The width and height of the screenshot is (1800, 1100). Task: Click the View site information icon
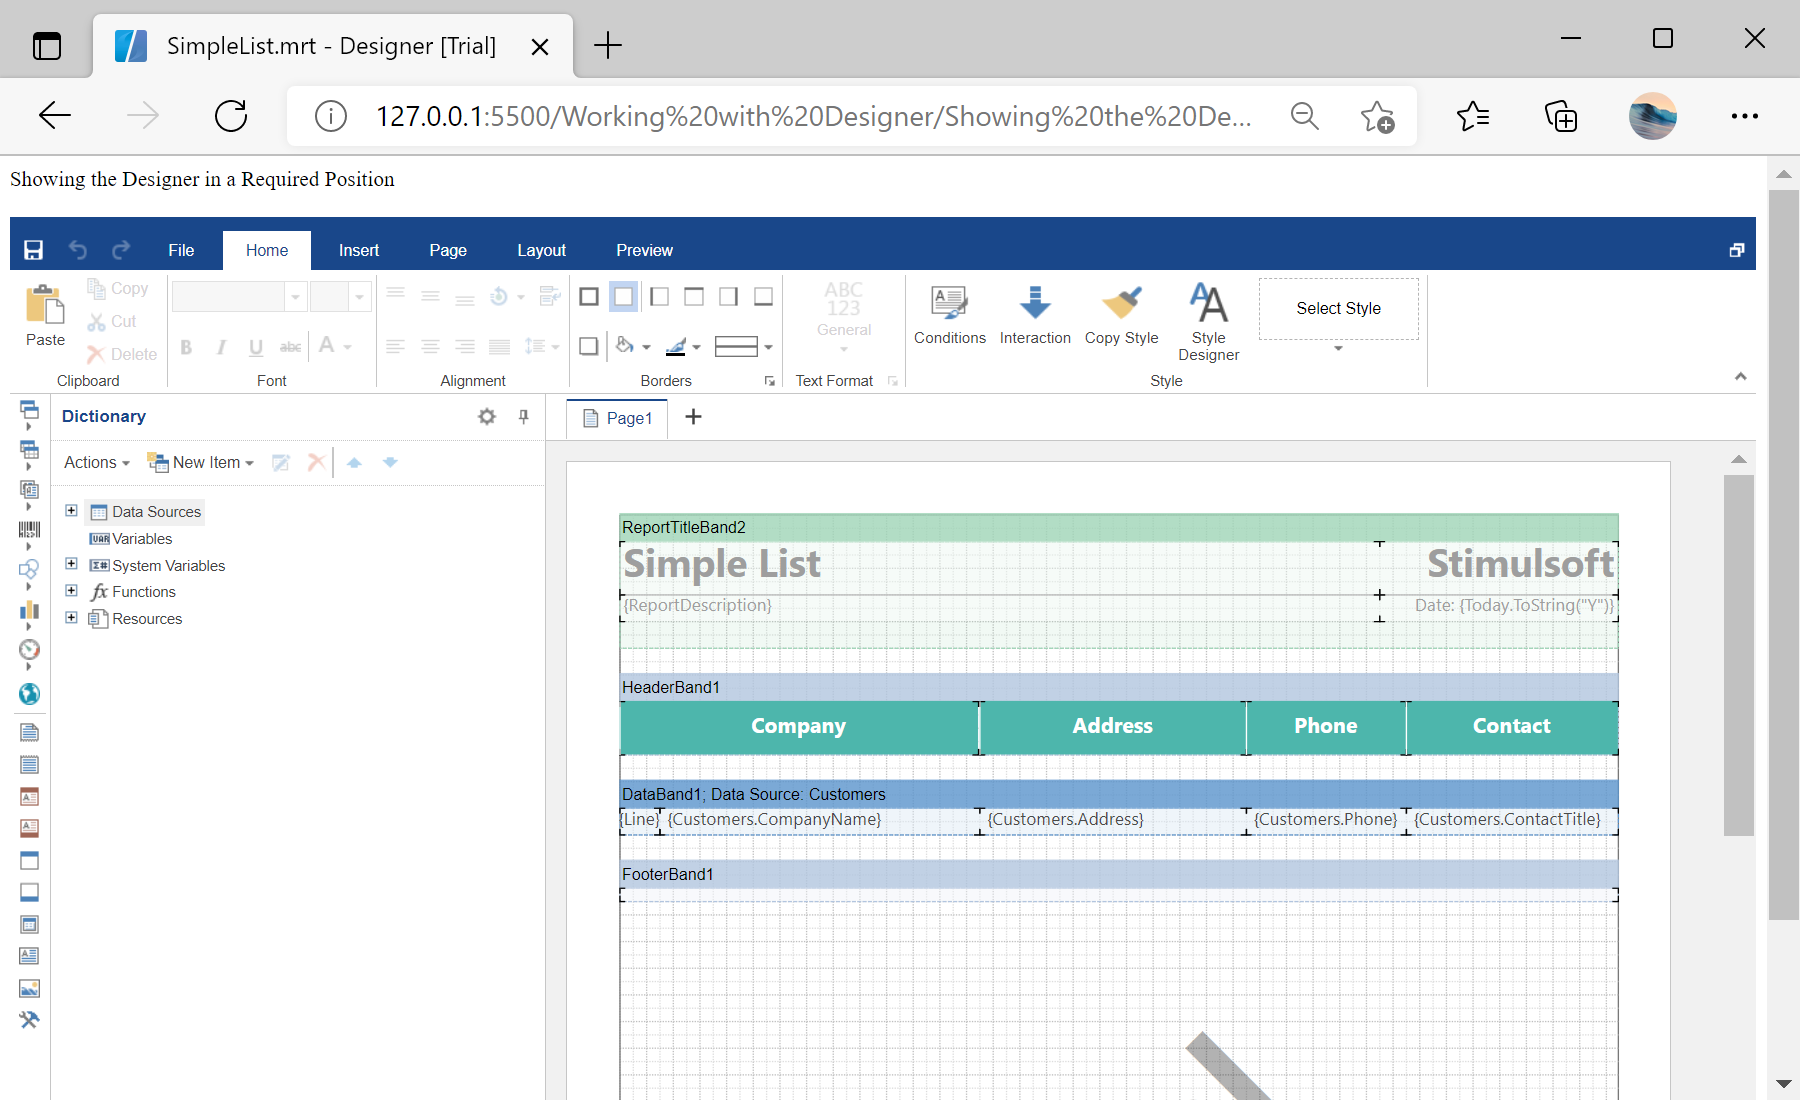pos(331,116)
